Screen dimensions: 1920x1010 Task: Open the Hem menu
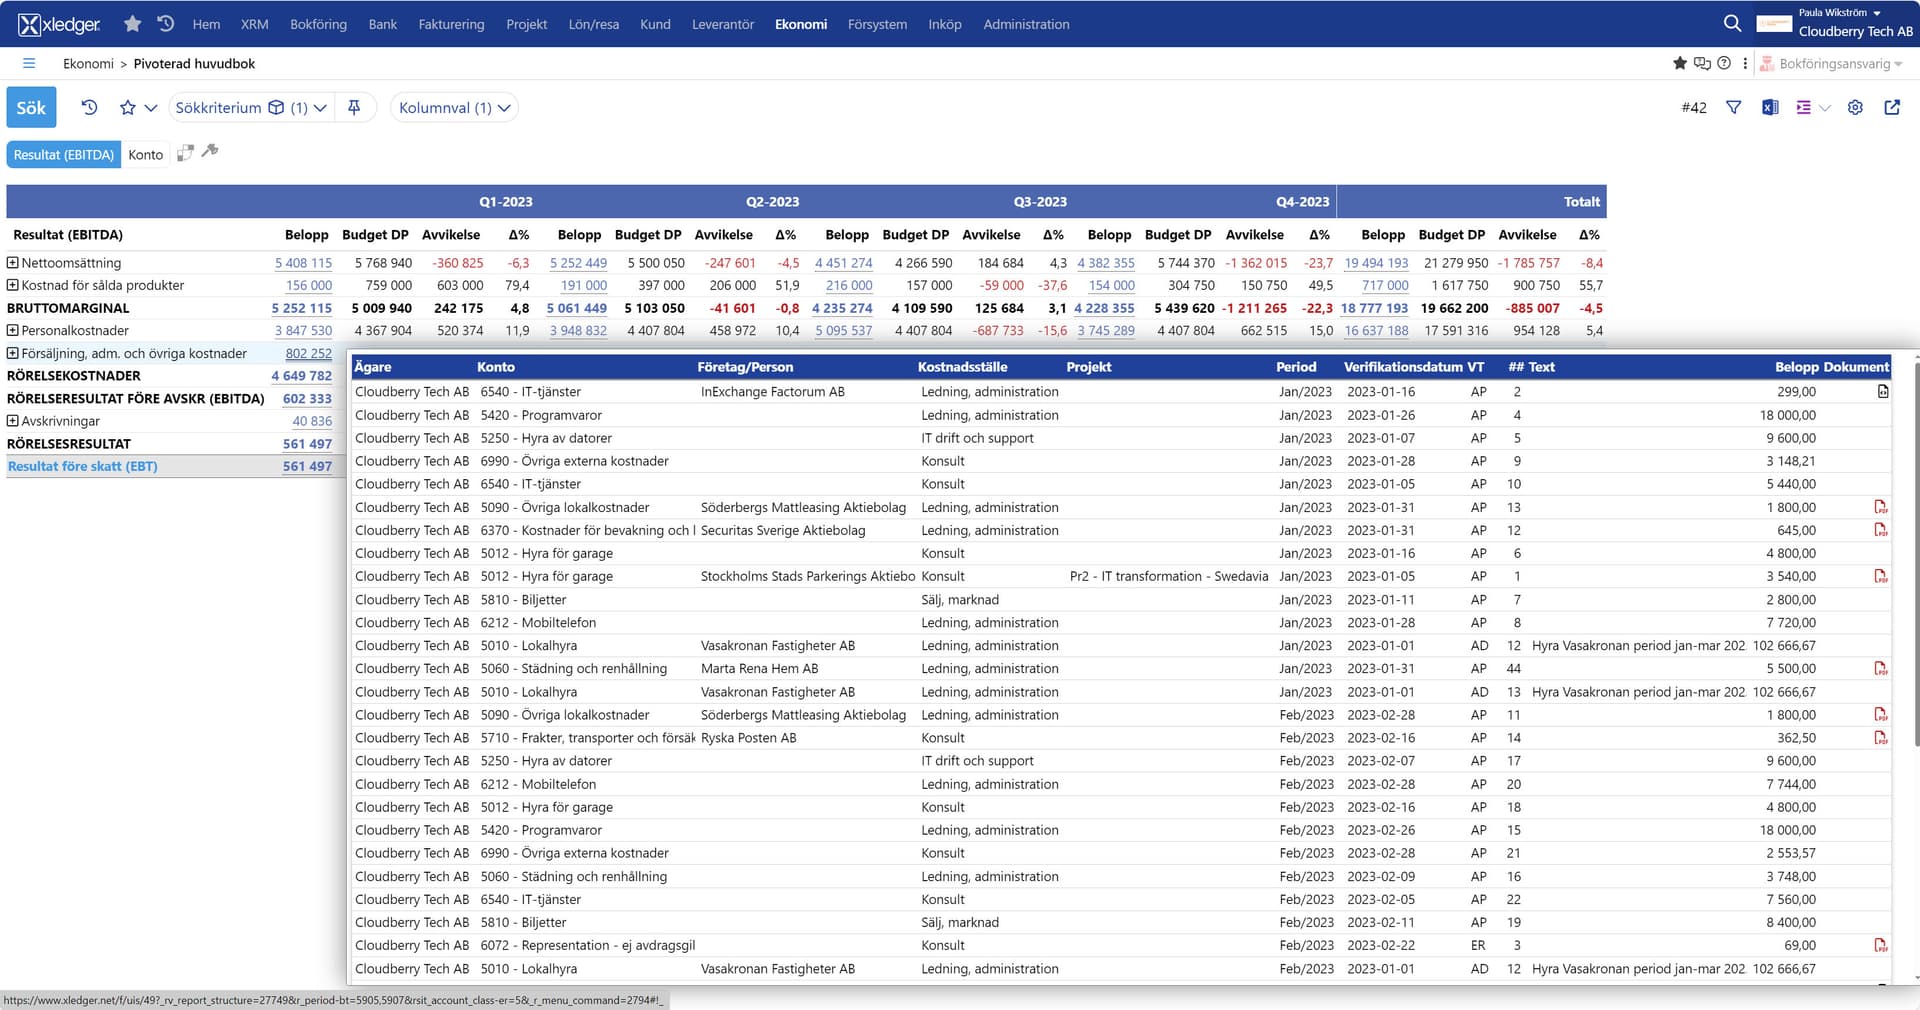point(206,24)
